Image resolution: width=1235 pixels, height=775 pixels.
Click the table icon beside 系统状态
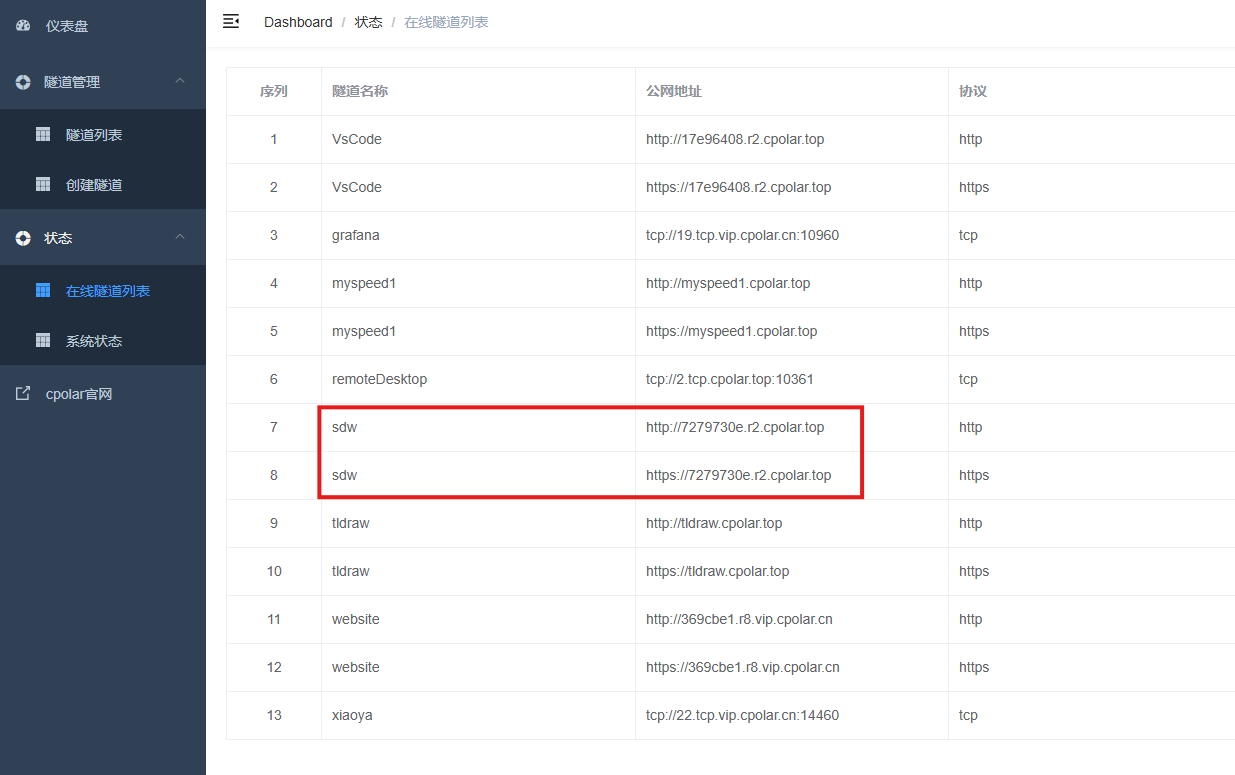tap(43, 340)
